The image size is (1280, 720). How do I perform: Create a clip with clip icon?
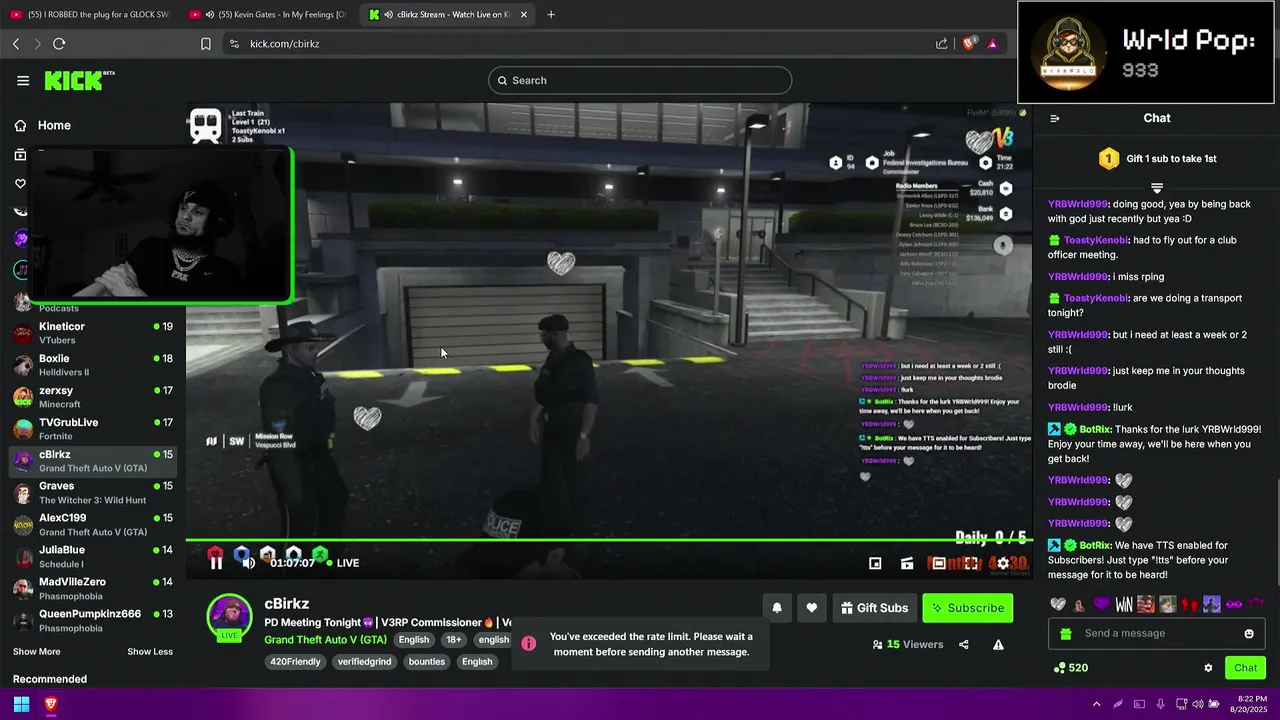[x=907, y=564]
